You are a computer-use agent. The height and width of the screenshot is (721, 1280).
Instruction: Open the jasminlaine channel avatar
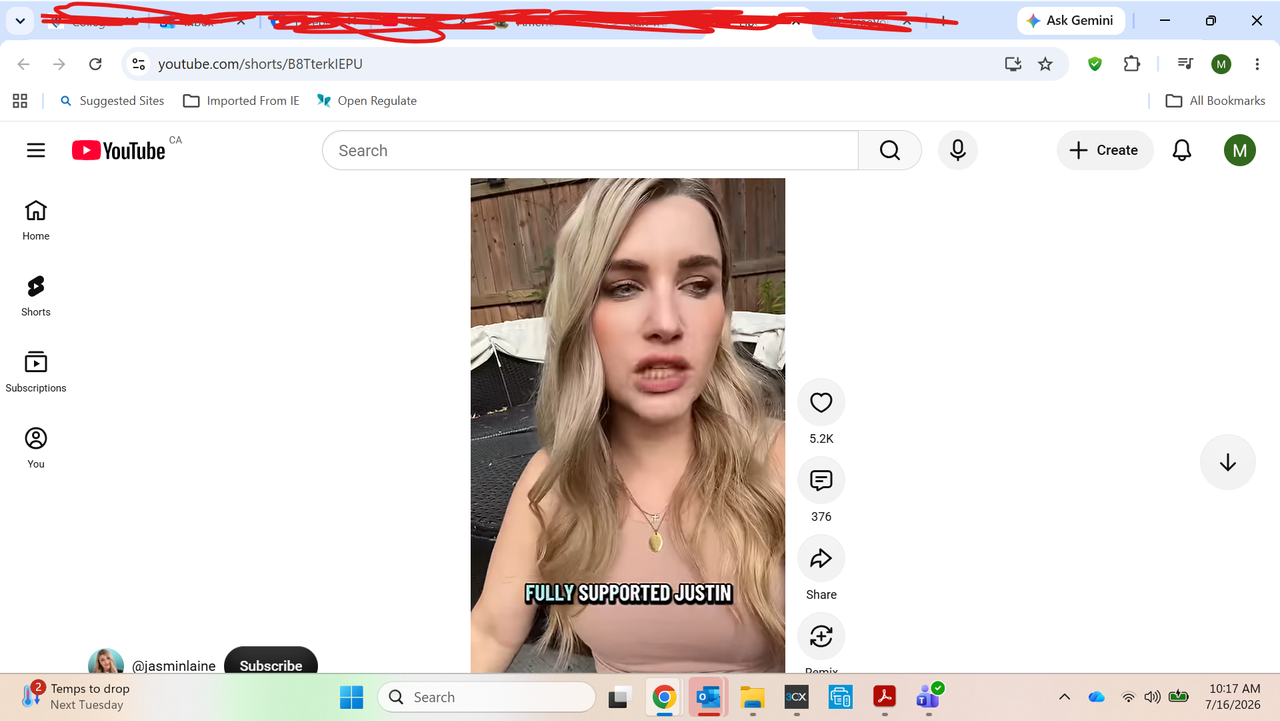[106, 662]
